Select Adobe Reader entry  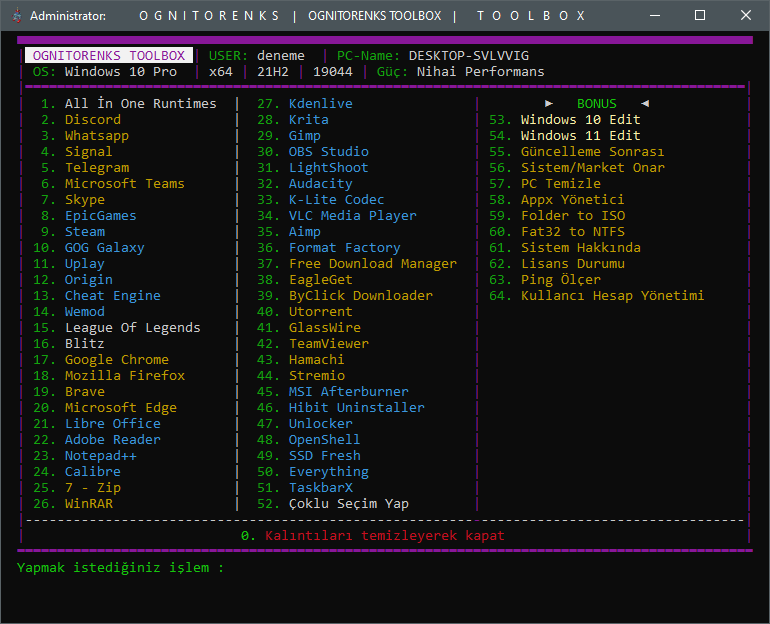click(x=112, y=440)
